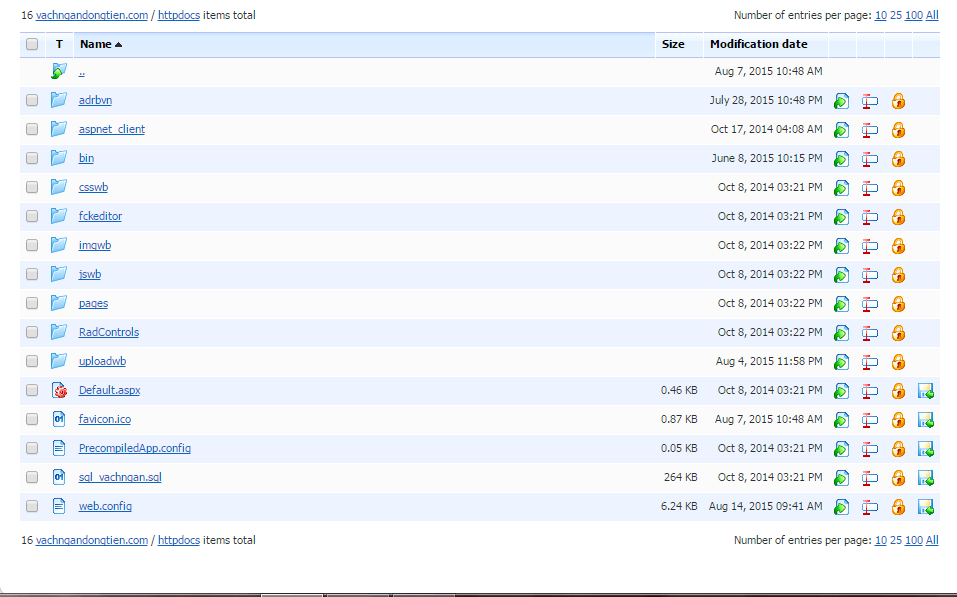Image resolution: width=957 pixels, height=597 pixels.
Task: Sort by the Modification date column
Action: pos(758,44)
